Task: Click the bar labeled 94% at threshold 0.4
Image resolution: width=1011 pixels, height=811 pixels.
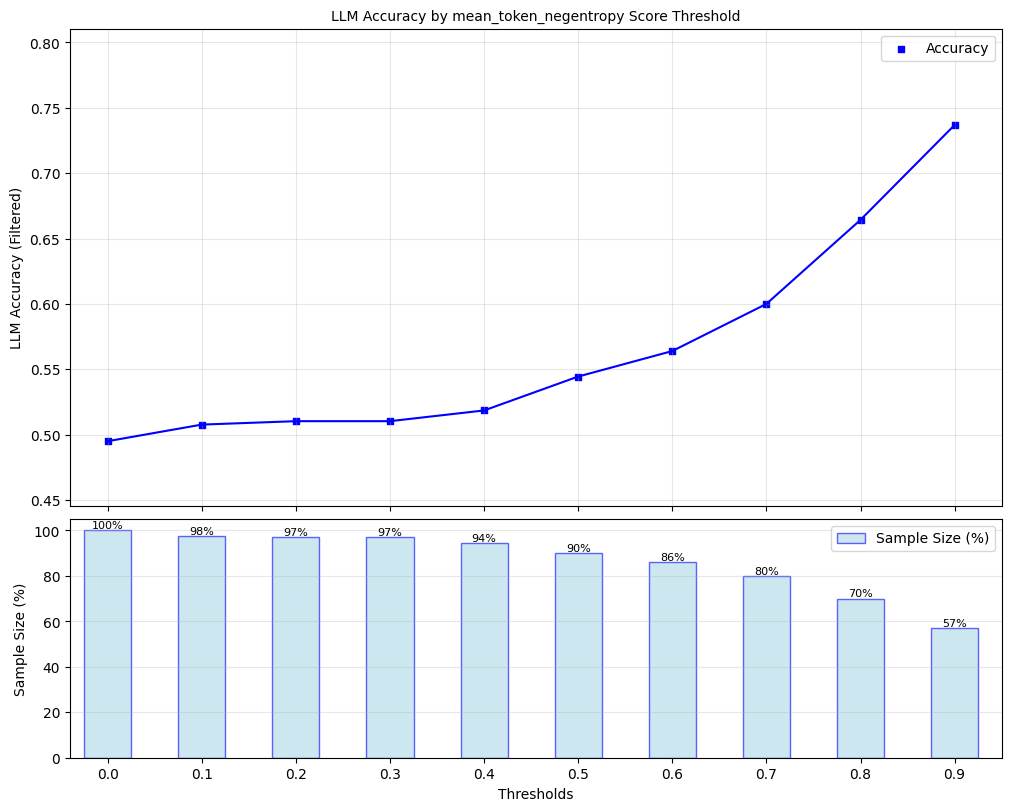Action: pos(484,651)
